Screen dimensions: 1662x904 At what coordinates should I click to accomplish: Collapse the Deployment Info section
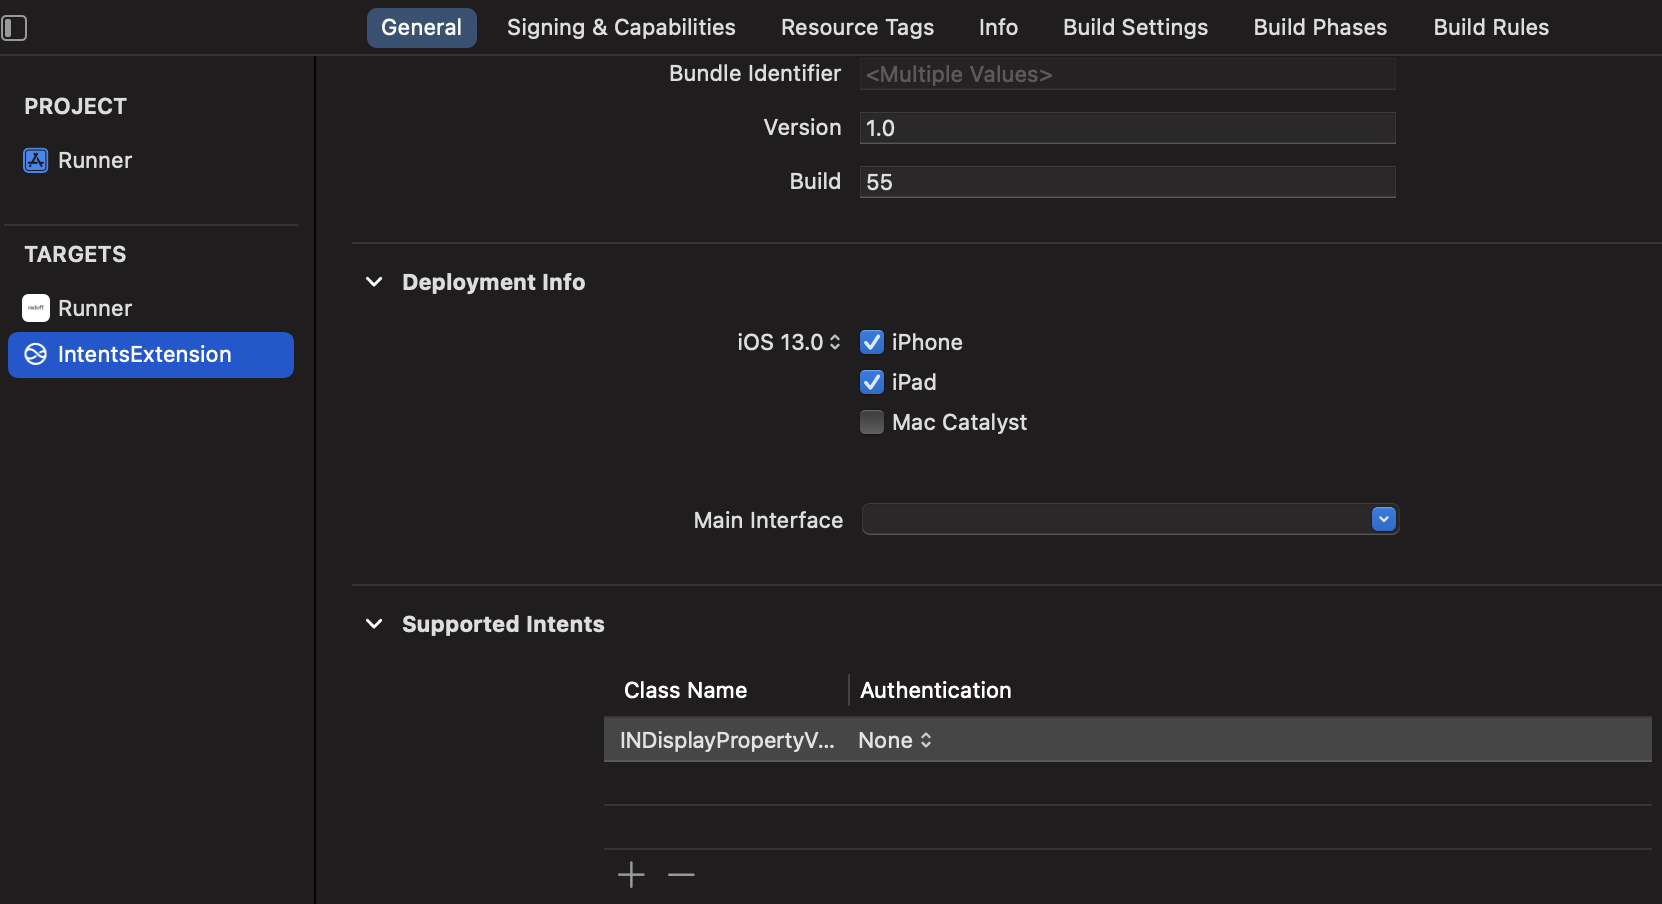(x=374, y=282)
